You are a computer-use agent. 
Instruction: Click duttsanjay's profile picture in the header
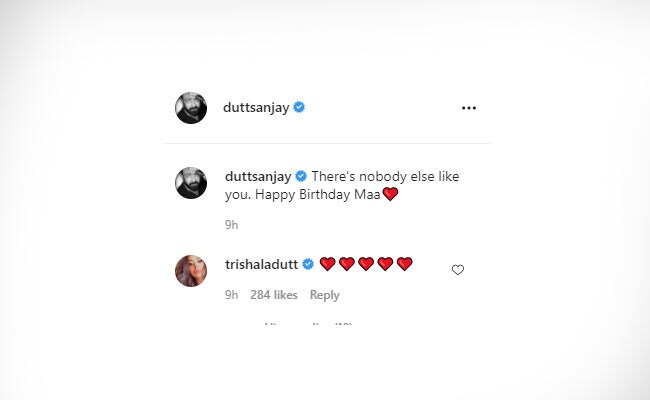(x=191, y=108)
